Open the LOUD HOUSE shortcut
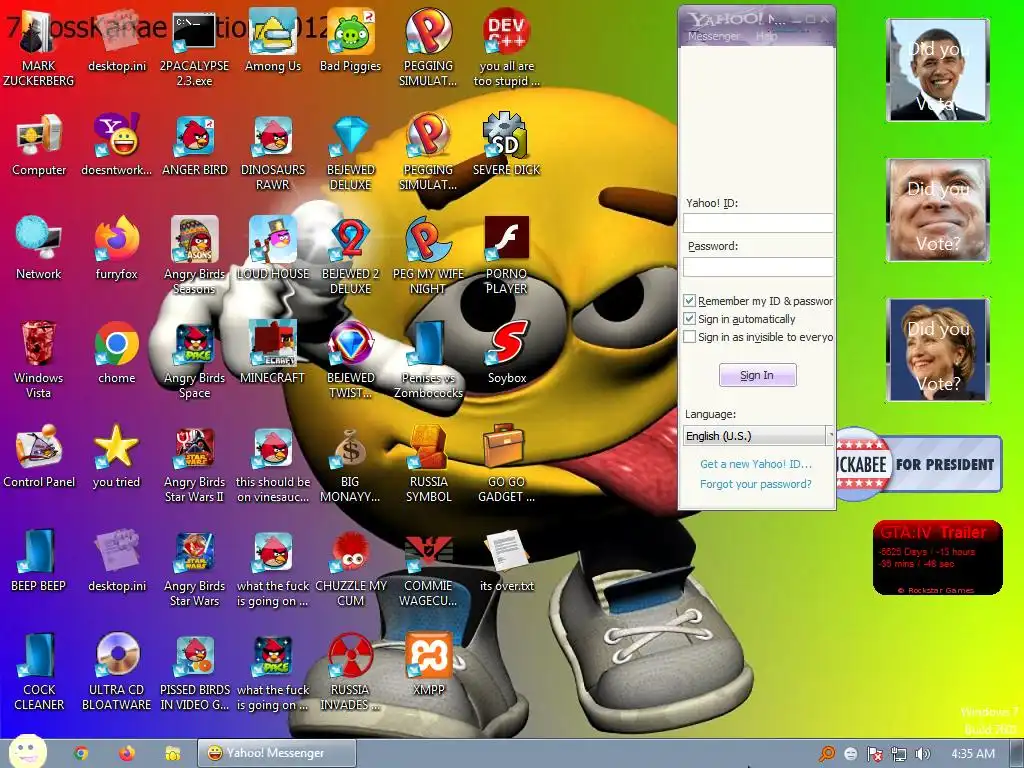Image resolution: width=1024 pixels, height=768 pixels. [272, 249]
